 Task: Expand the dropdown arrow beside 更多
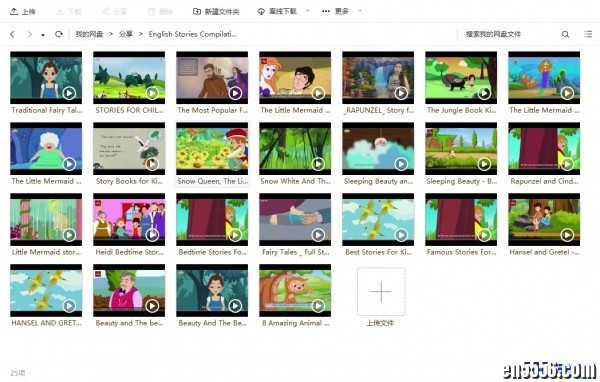point(359,11)
